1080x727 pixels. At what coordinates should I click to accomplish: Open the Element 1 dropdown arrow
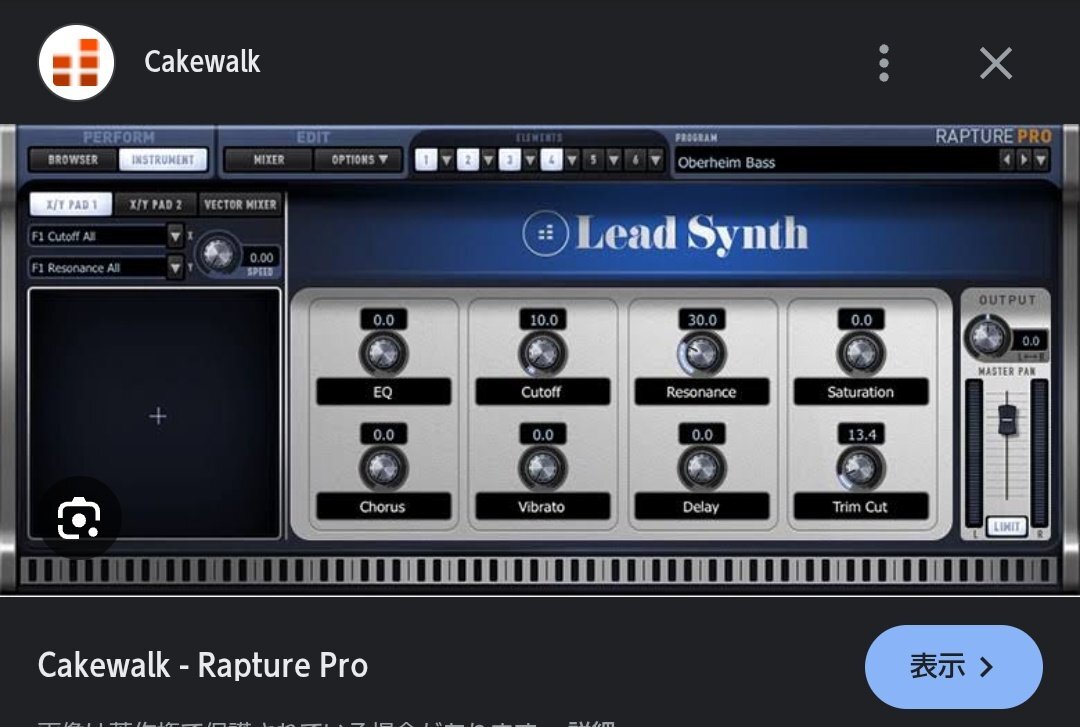pyautogui.click(x=446, y=161)
